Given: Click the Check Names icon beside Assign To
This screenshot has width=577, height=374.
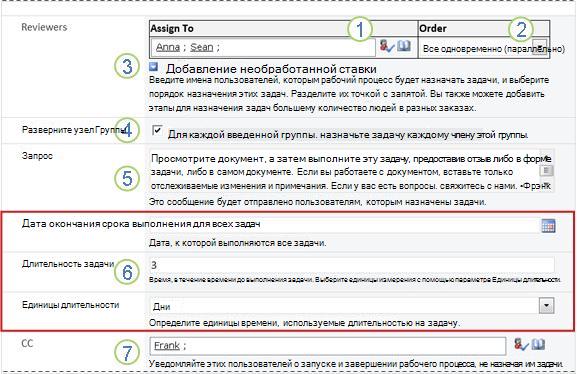Looking at the screenshot, I should point(387,46).
